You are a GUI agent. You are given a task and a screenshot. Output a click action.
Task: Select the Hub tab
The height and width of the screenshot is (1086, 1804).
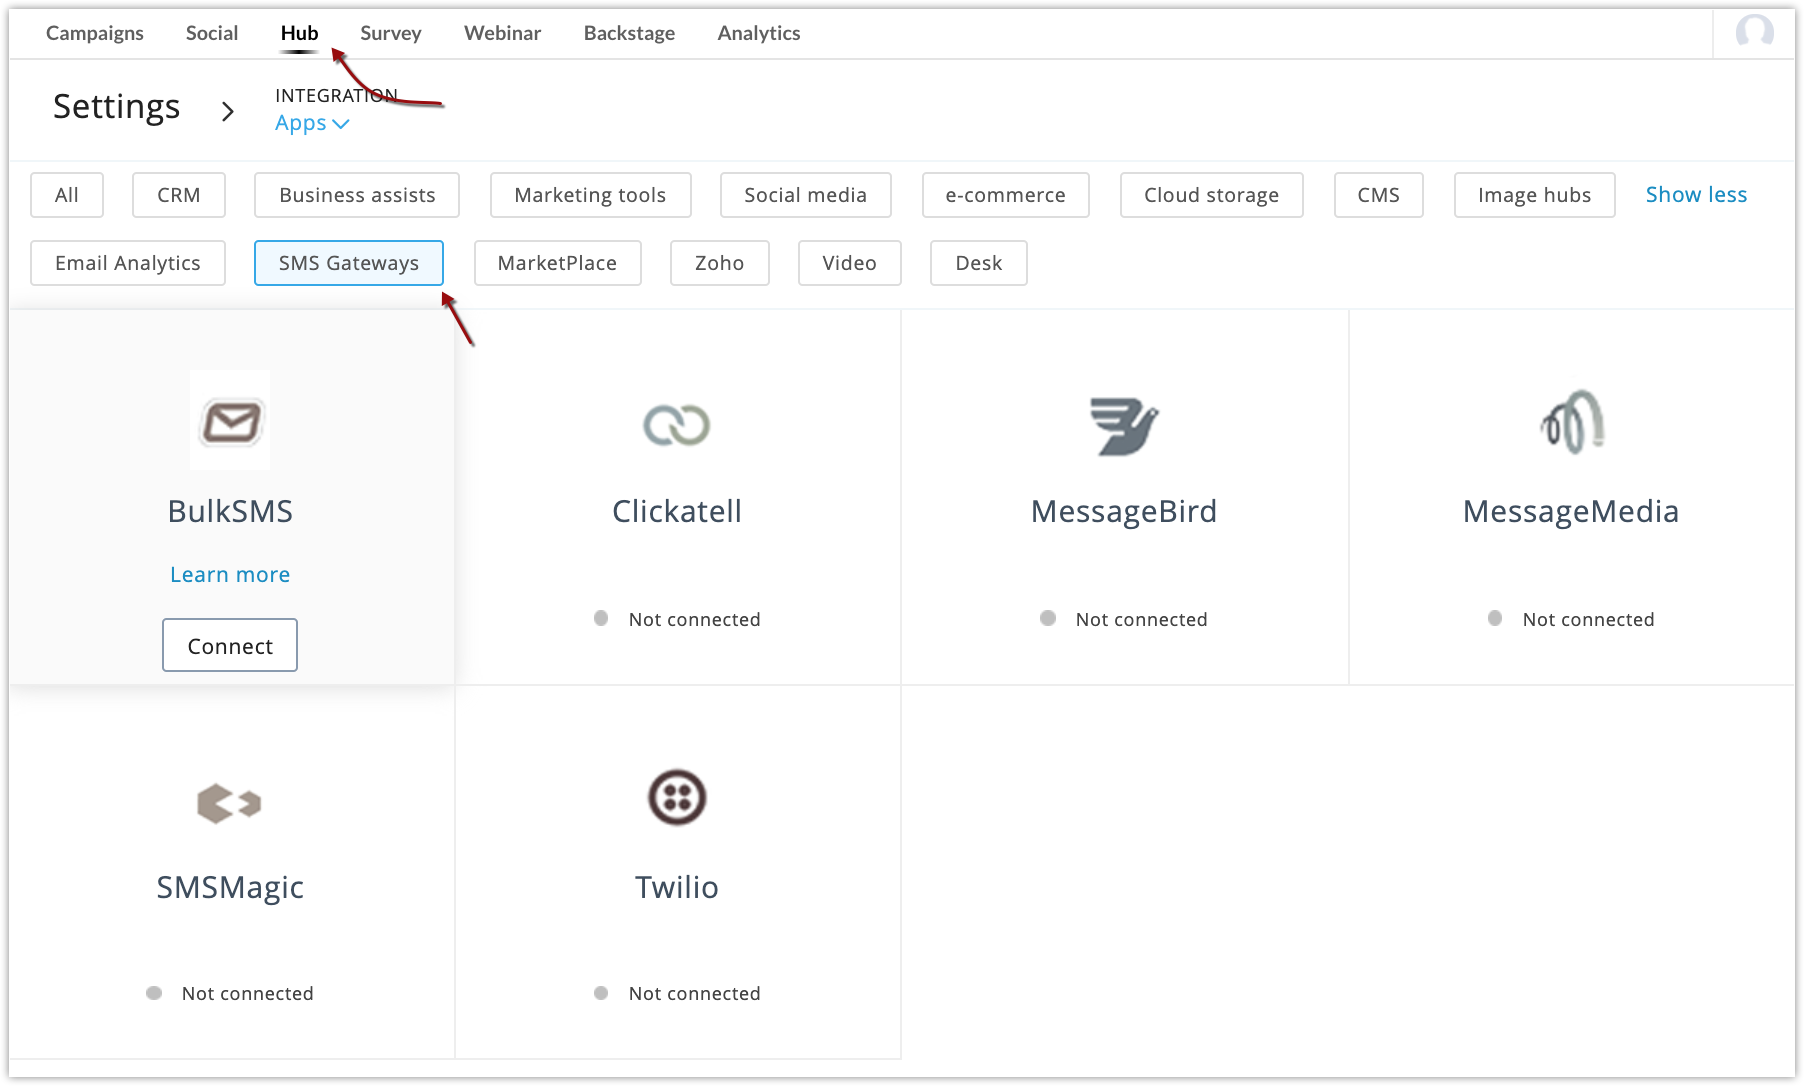point(299,33)
